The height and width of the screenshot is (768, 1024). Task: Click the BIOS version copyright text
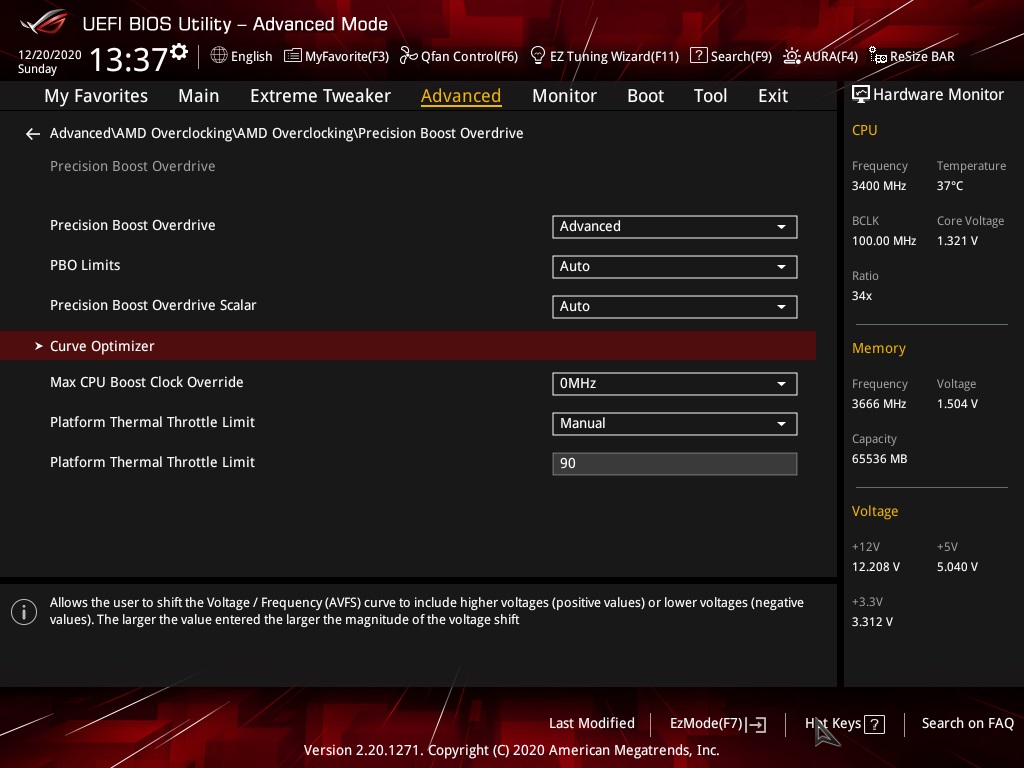(x=511, y=750)
